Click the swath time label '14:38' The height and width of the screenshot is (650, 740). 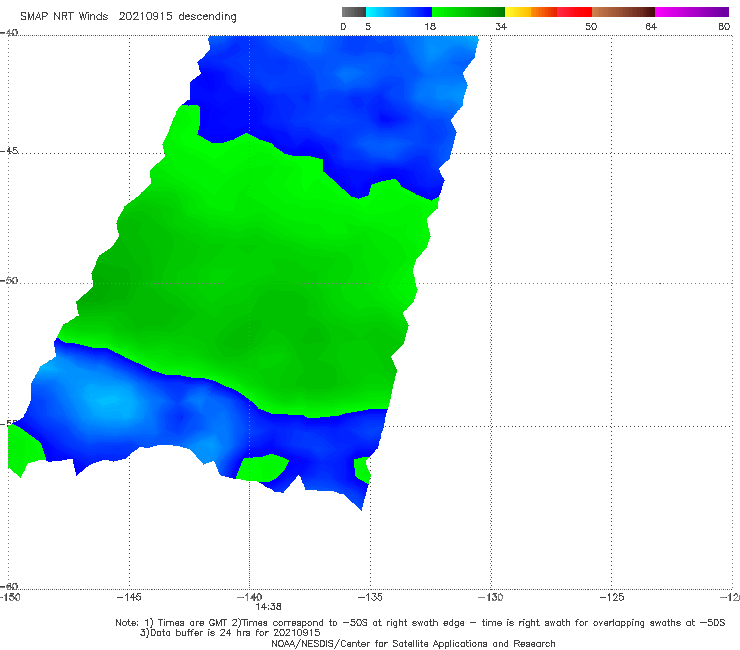click(269, 607)
